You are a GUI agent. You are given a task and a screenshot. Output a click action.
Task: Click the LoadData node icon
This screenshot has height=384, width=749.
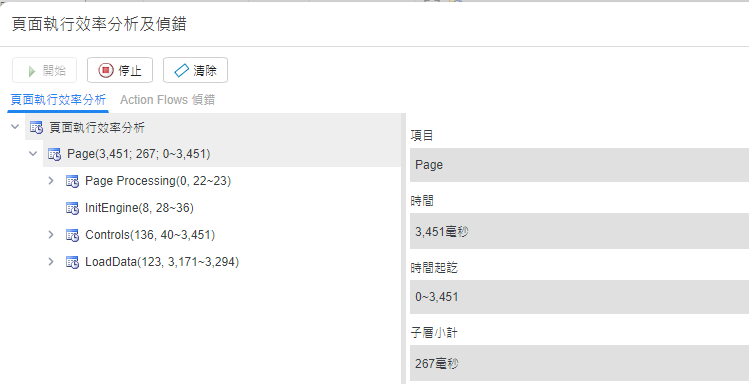[72, 262]
